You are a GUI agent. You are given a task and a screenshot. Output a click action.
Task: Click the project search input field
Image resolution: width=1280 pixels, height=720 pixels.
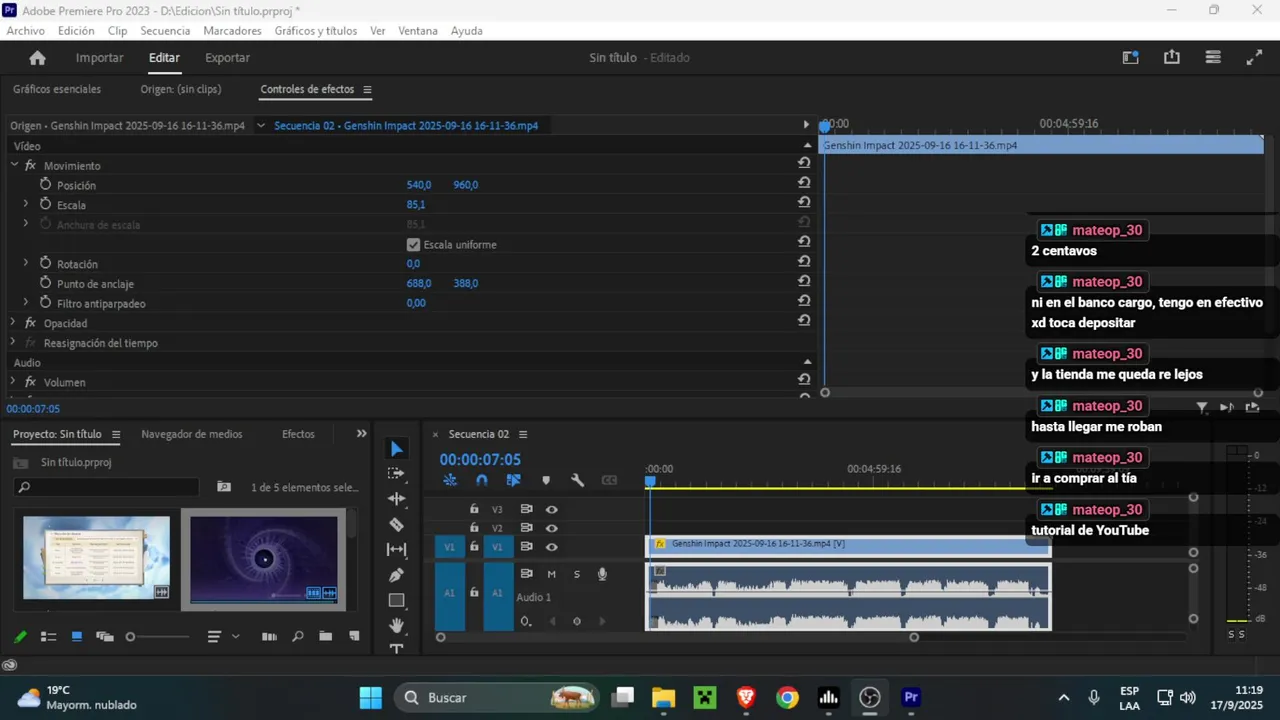pyautogui.click(x=106, y=487)
